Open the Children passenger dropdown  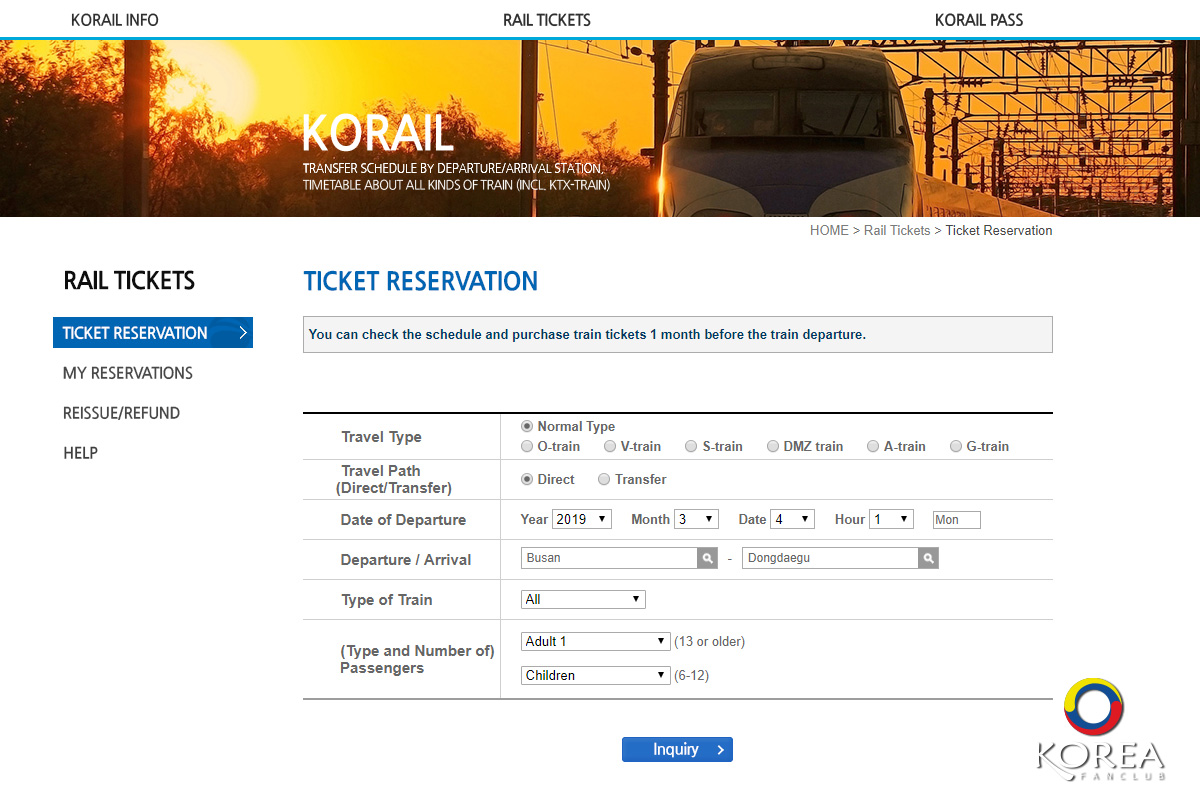595,675
